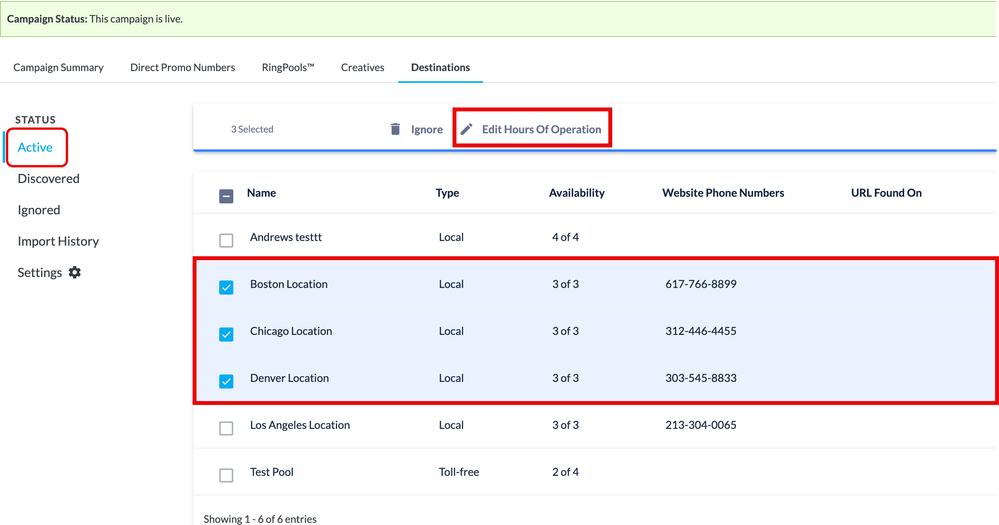Uncheck the Chicago Location checkbox
This screenshot has width=999, height=525.
point(226,334)
